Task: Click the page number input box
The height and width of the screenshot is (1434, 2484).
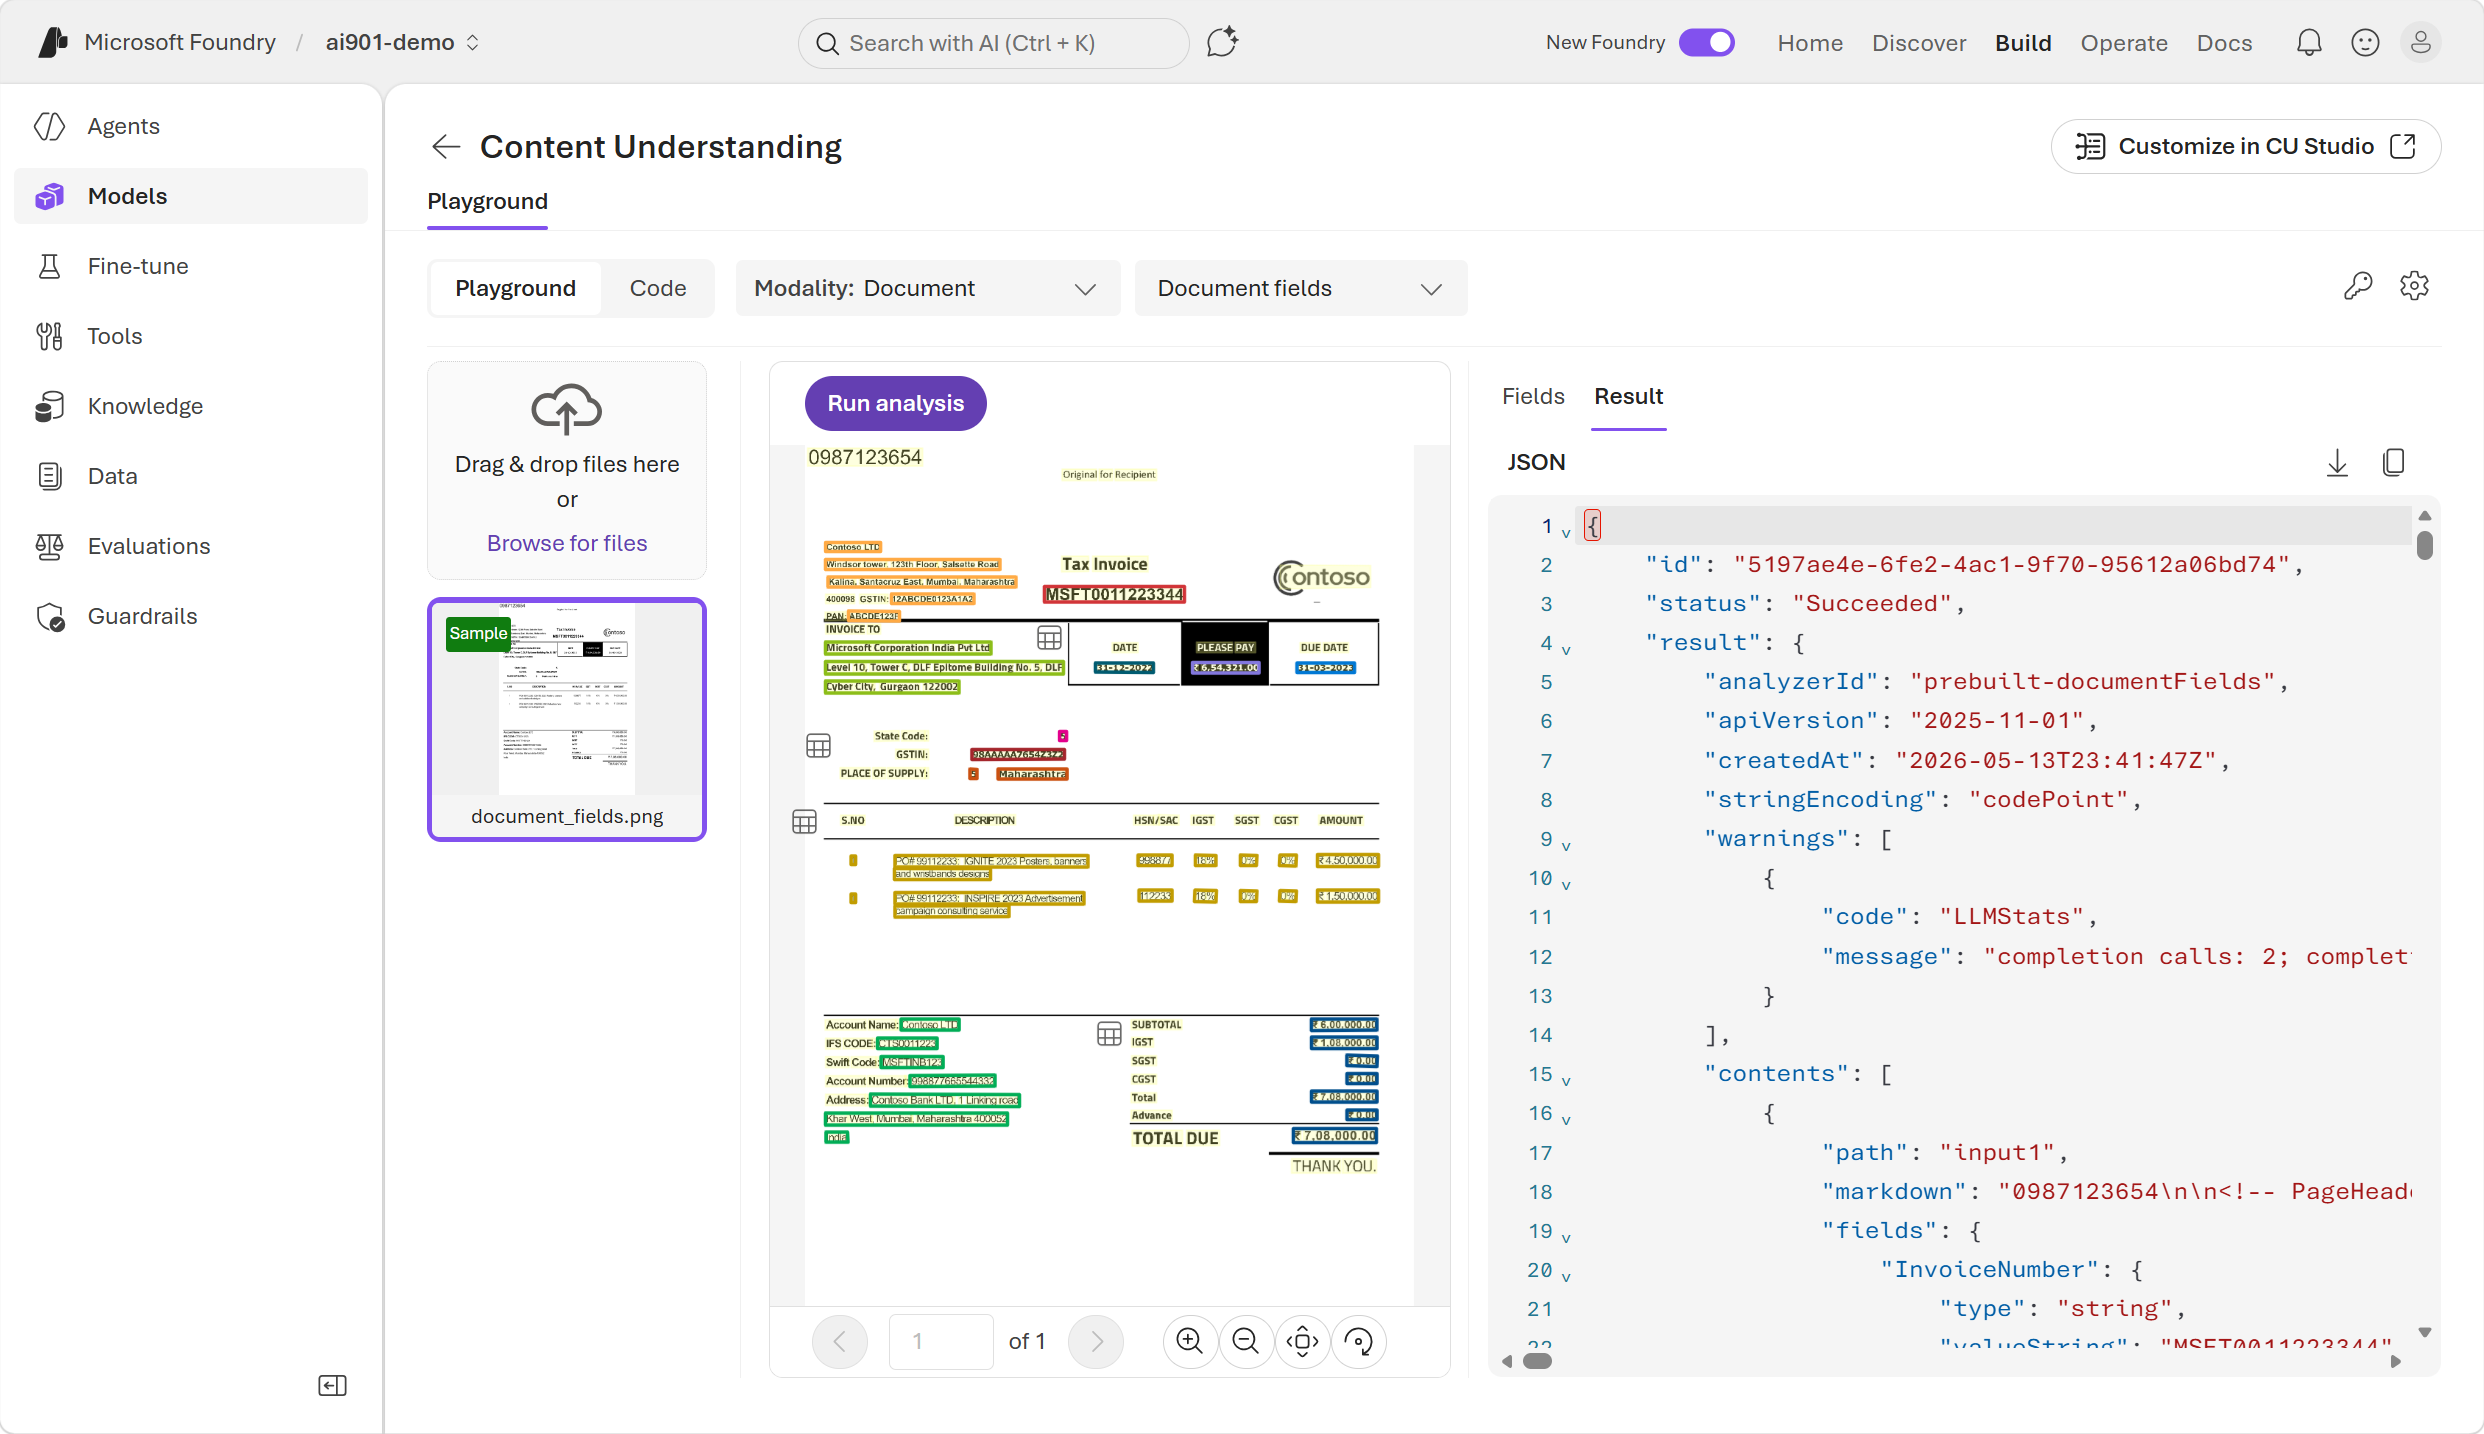Action: click(941, 1341)
